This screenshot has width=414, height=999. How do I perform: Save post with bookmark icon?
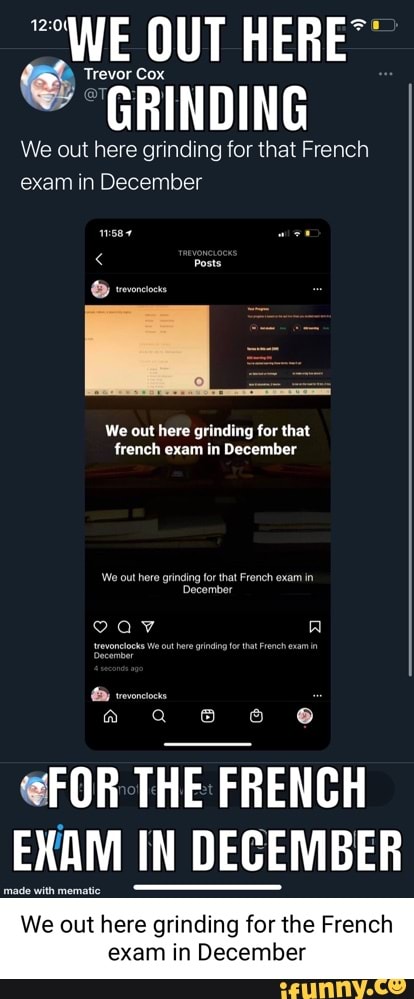point(313,628)
